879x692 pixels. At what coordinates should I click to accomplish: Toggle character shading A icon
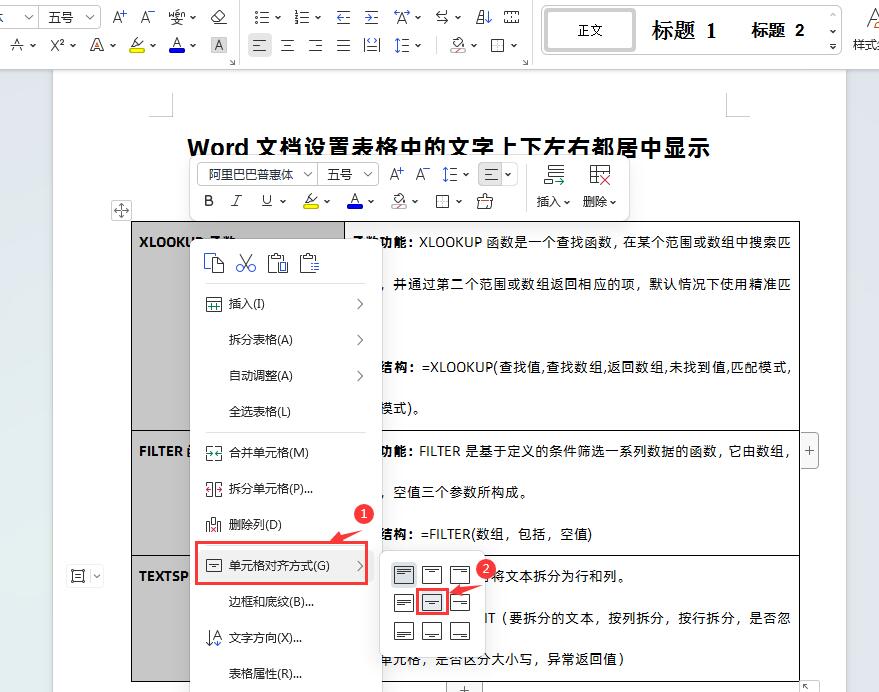coord(219,45)
